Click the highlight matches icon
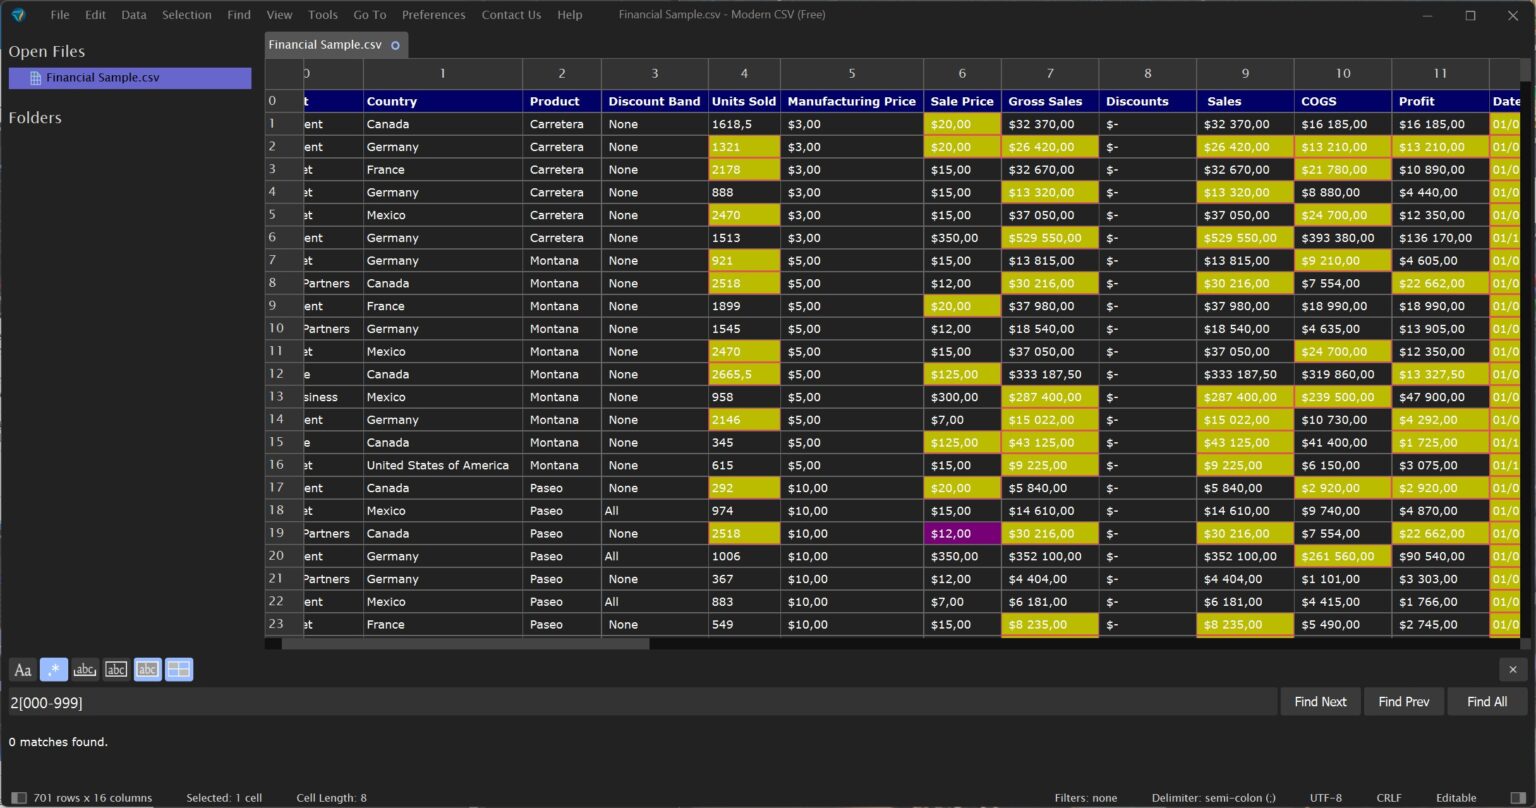This screenshot has height=808, width=1536. click(x=147, y=670)
